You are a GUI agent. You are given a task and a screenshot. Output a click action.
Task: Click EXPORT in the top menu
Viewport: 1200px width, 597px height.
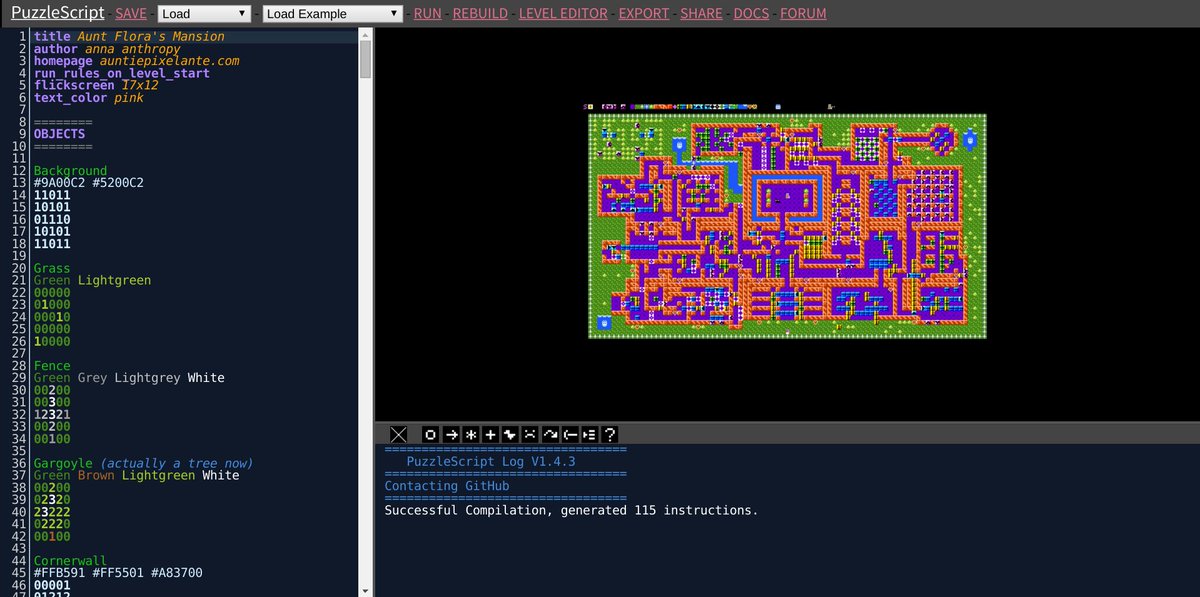pyautogui.click(x=644, y=14)
